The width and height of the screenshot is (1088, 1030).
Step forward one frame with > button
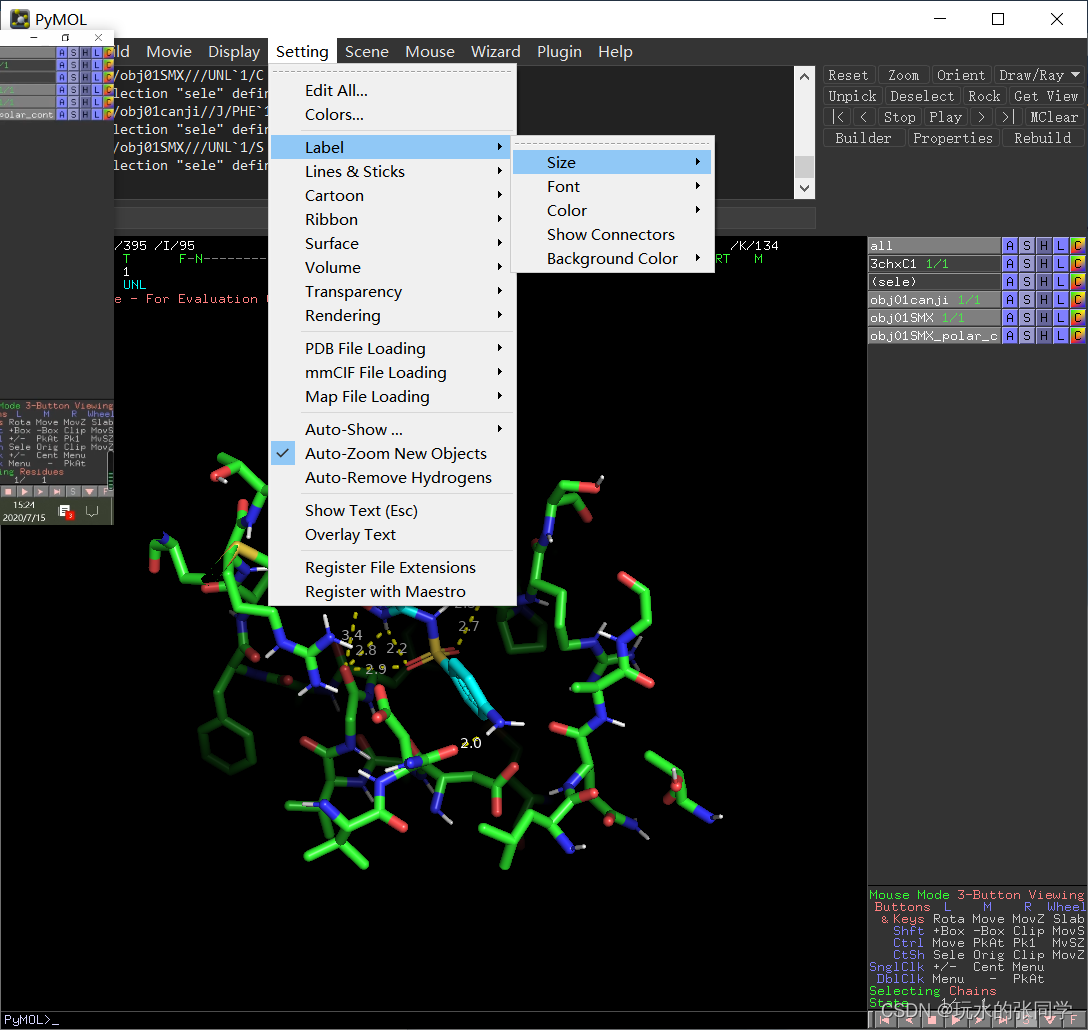click(x=981, y=117)
